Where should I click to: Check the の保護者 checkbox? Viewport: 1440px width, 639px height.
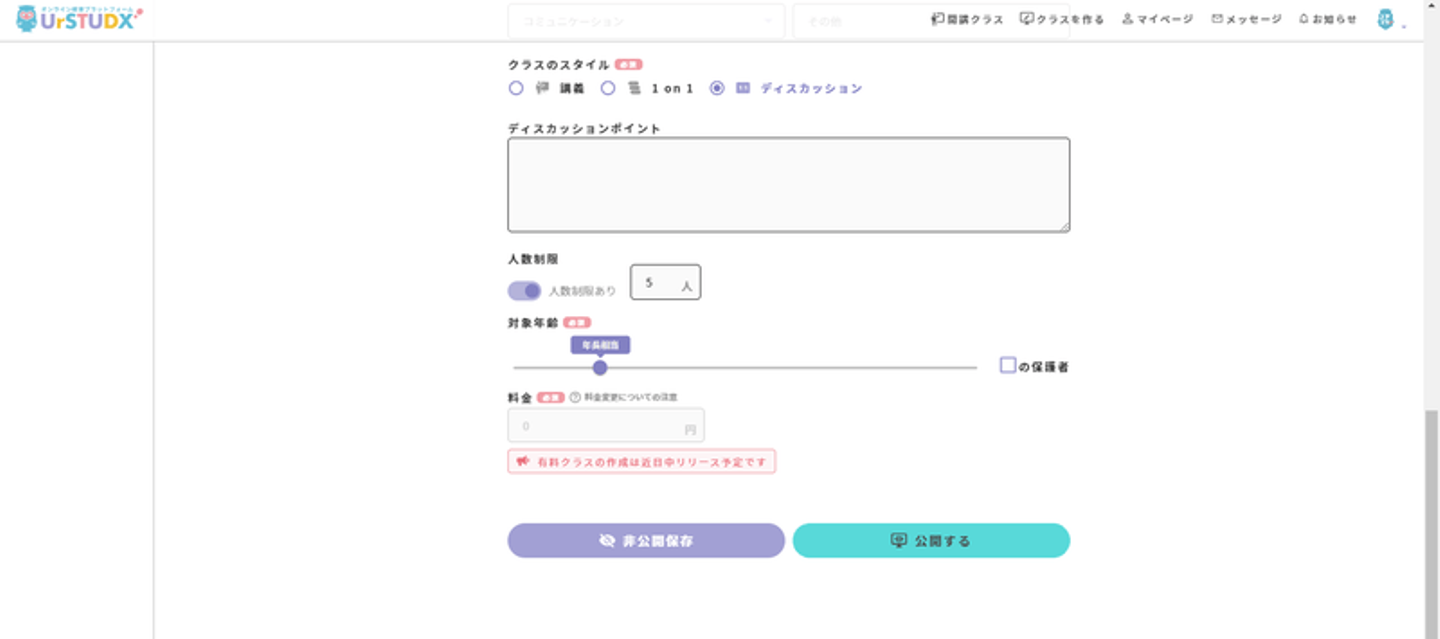(1008, 365)
